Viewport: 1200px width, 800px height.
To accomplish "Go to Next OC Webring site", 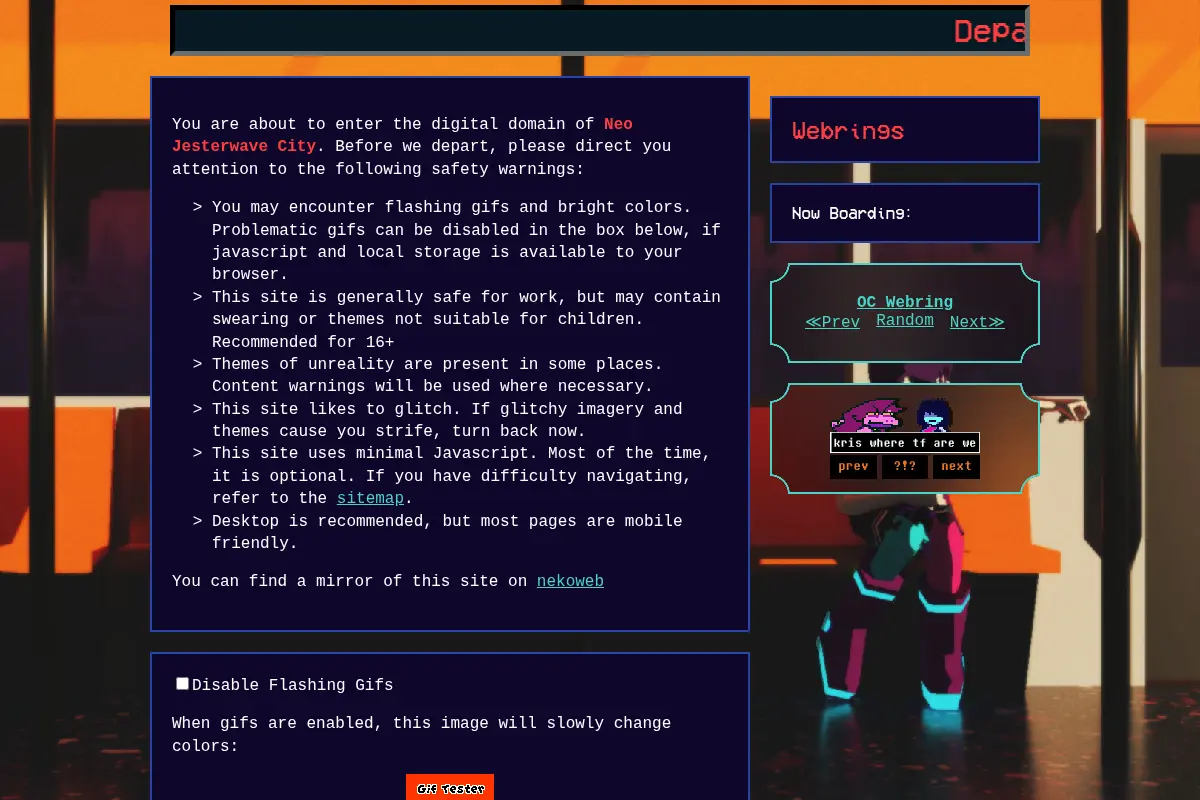I will pos(977,322).
